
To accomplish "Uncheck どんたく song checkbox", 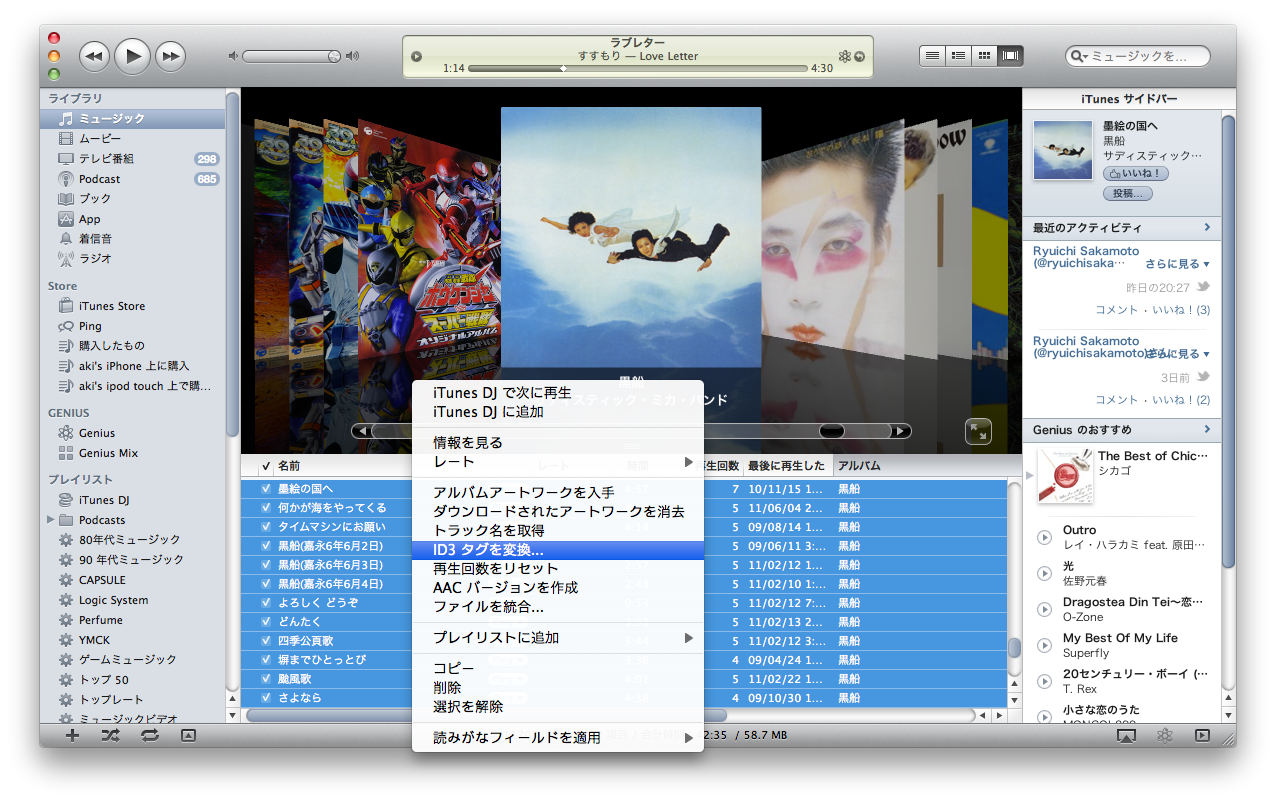I will pyautogui.click(x=266, y=622).
